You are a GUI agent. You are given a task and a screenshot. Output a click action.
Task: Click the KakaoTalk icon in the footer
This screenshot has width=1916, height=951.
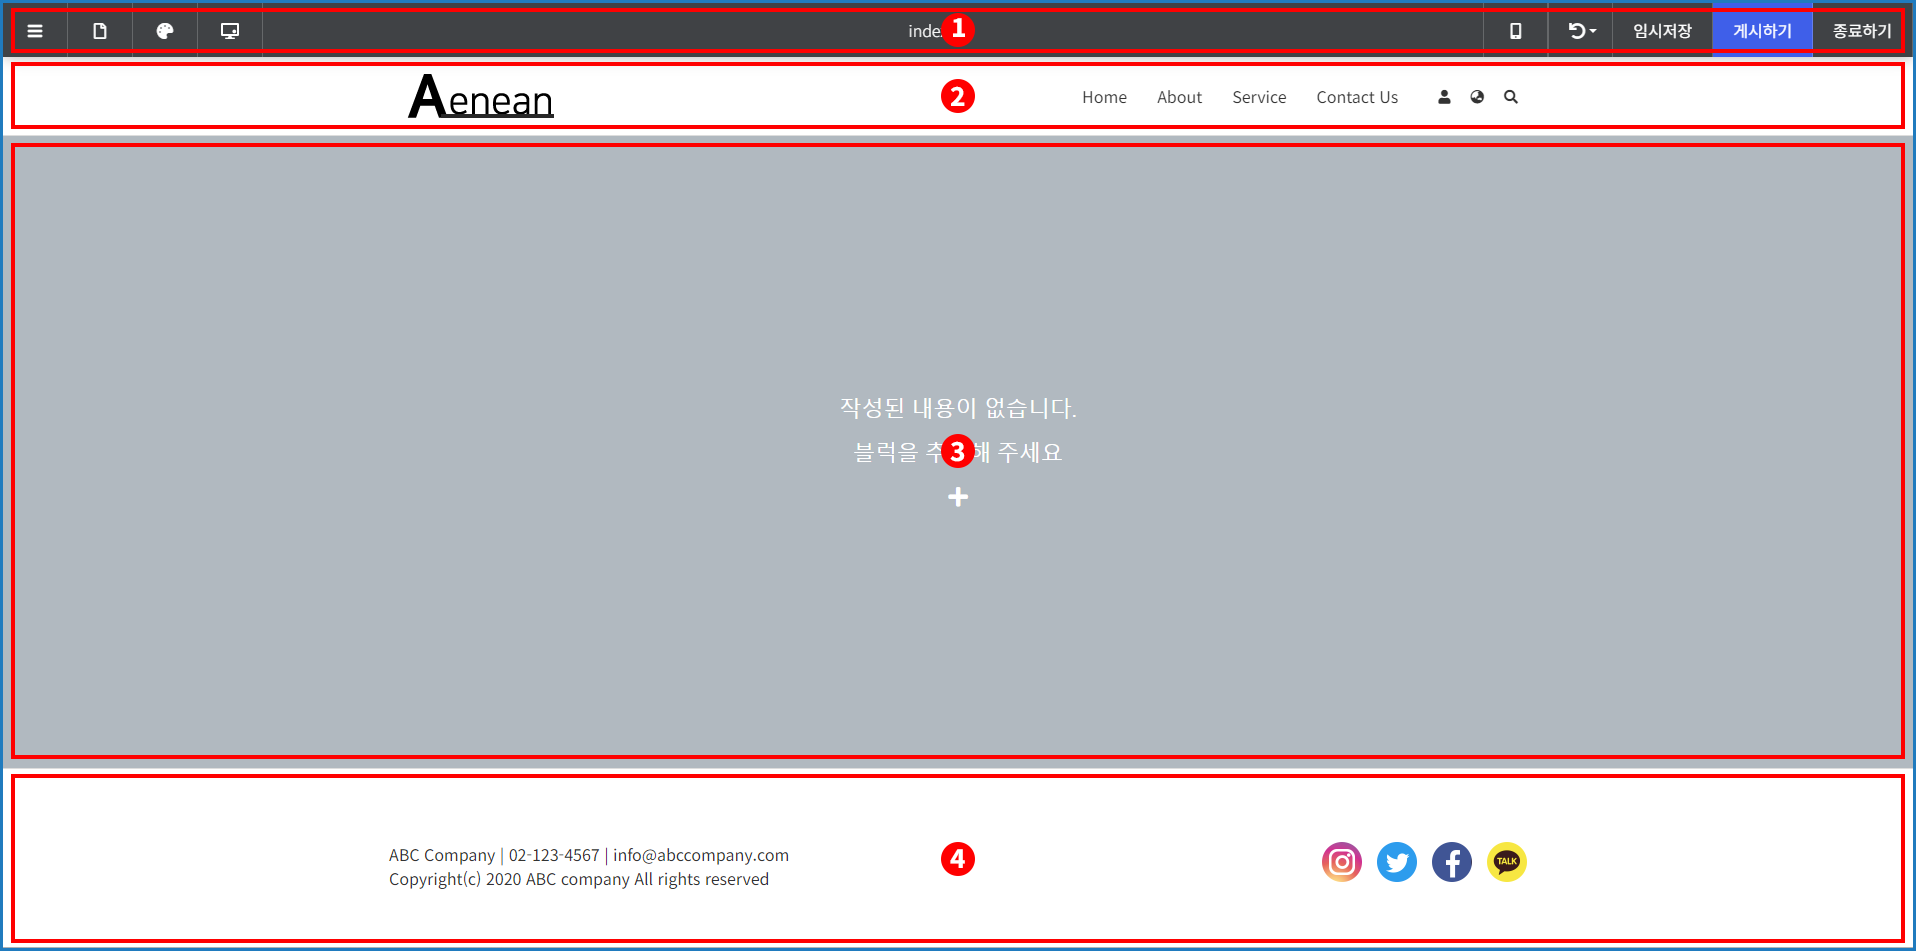point(1506,862)
